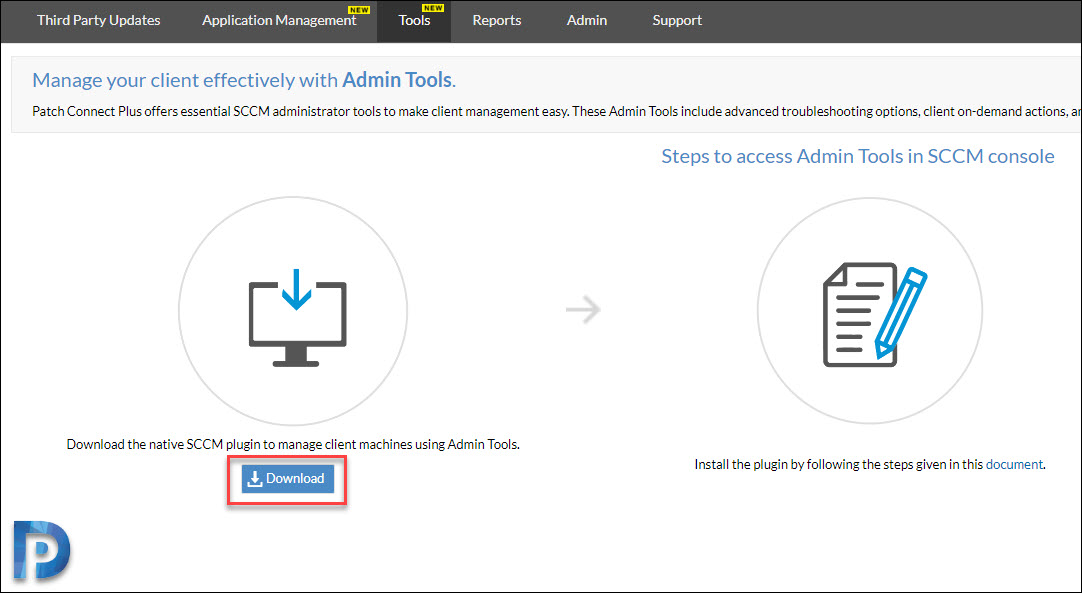Go to the Admin tab
Viewport: 1082px width, 593px height.
click(587, 21)
